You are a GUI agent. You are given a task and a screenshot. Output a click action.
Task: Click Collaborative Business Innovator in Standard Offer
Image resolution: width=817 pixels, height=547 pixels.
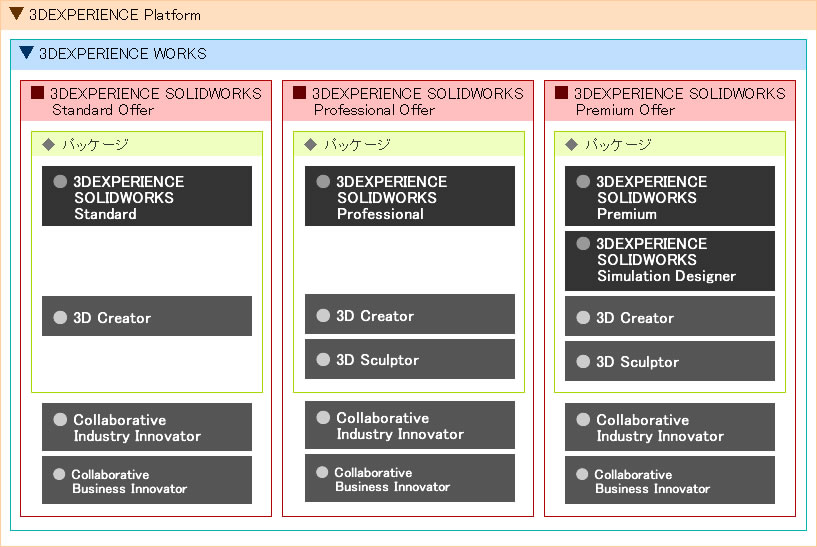pyautogui.click(x=147, y=480)
